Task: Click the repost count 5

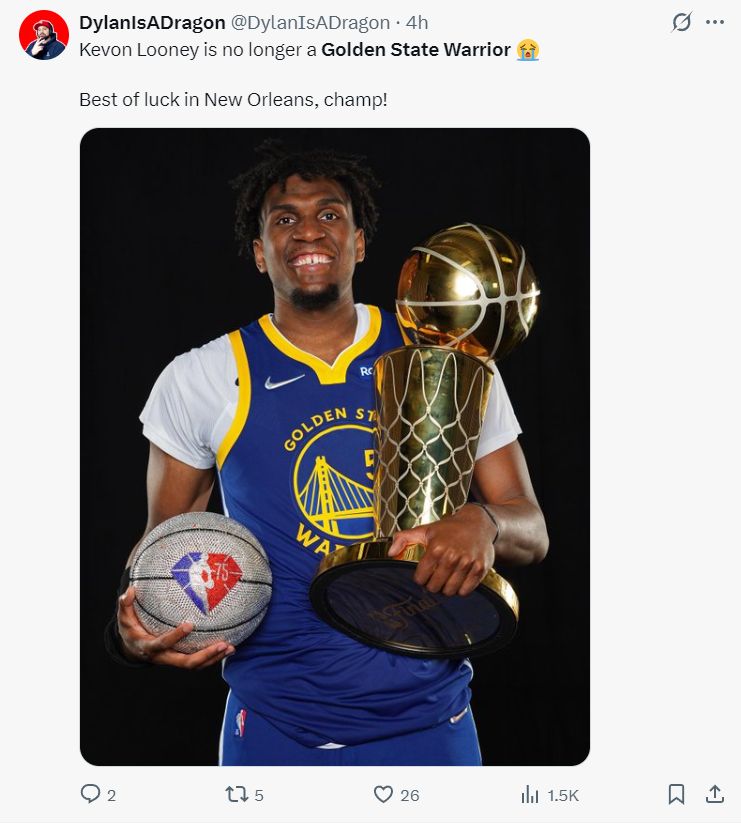Action: (259, 796)
